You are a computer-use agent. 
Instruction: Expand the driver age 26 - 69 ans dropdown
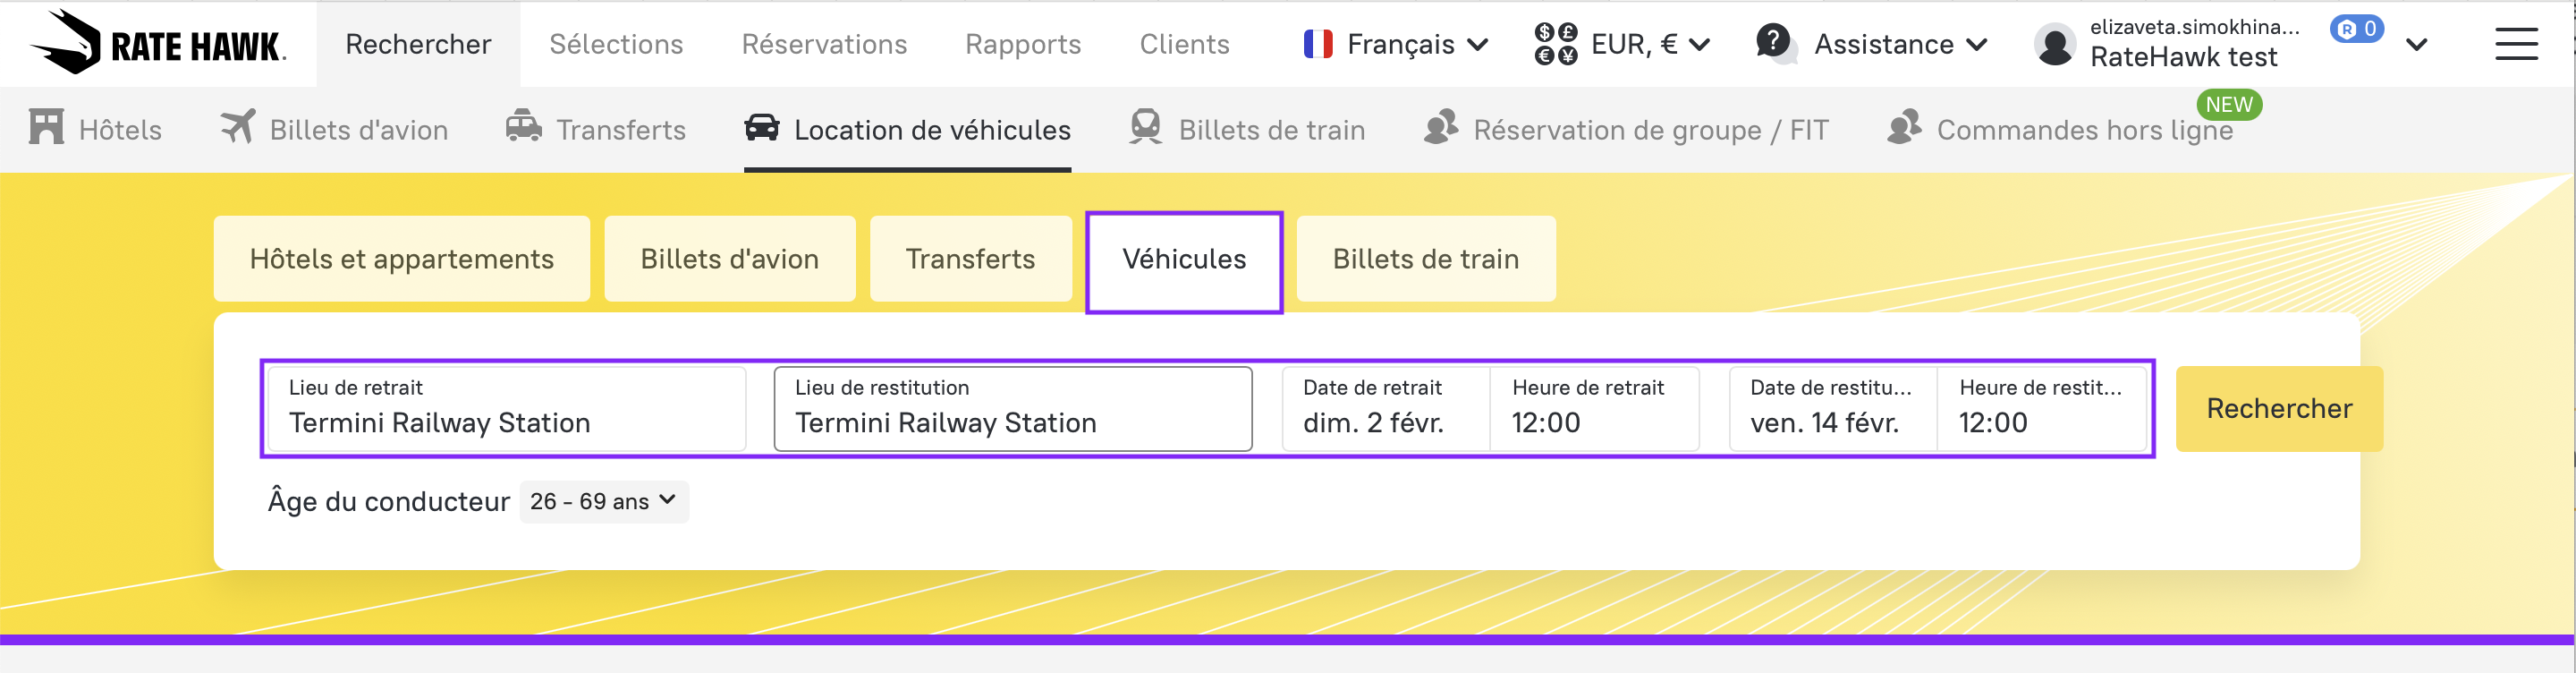[603, 501]
